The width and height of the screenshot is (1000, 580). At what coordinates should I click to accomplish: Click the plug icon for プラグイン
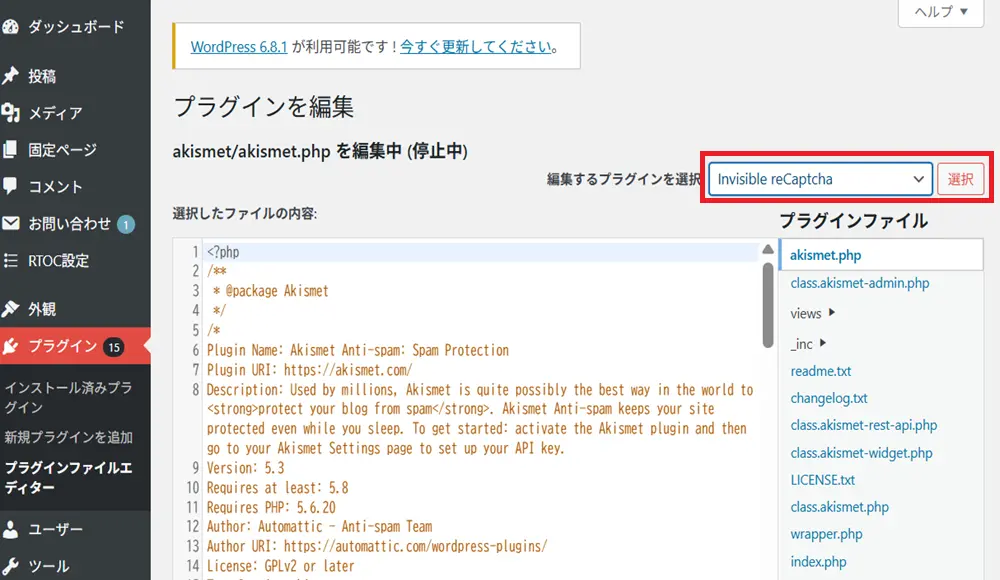click(10, 346)
